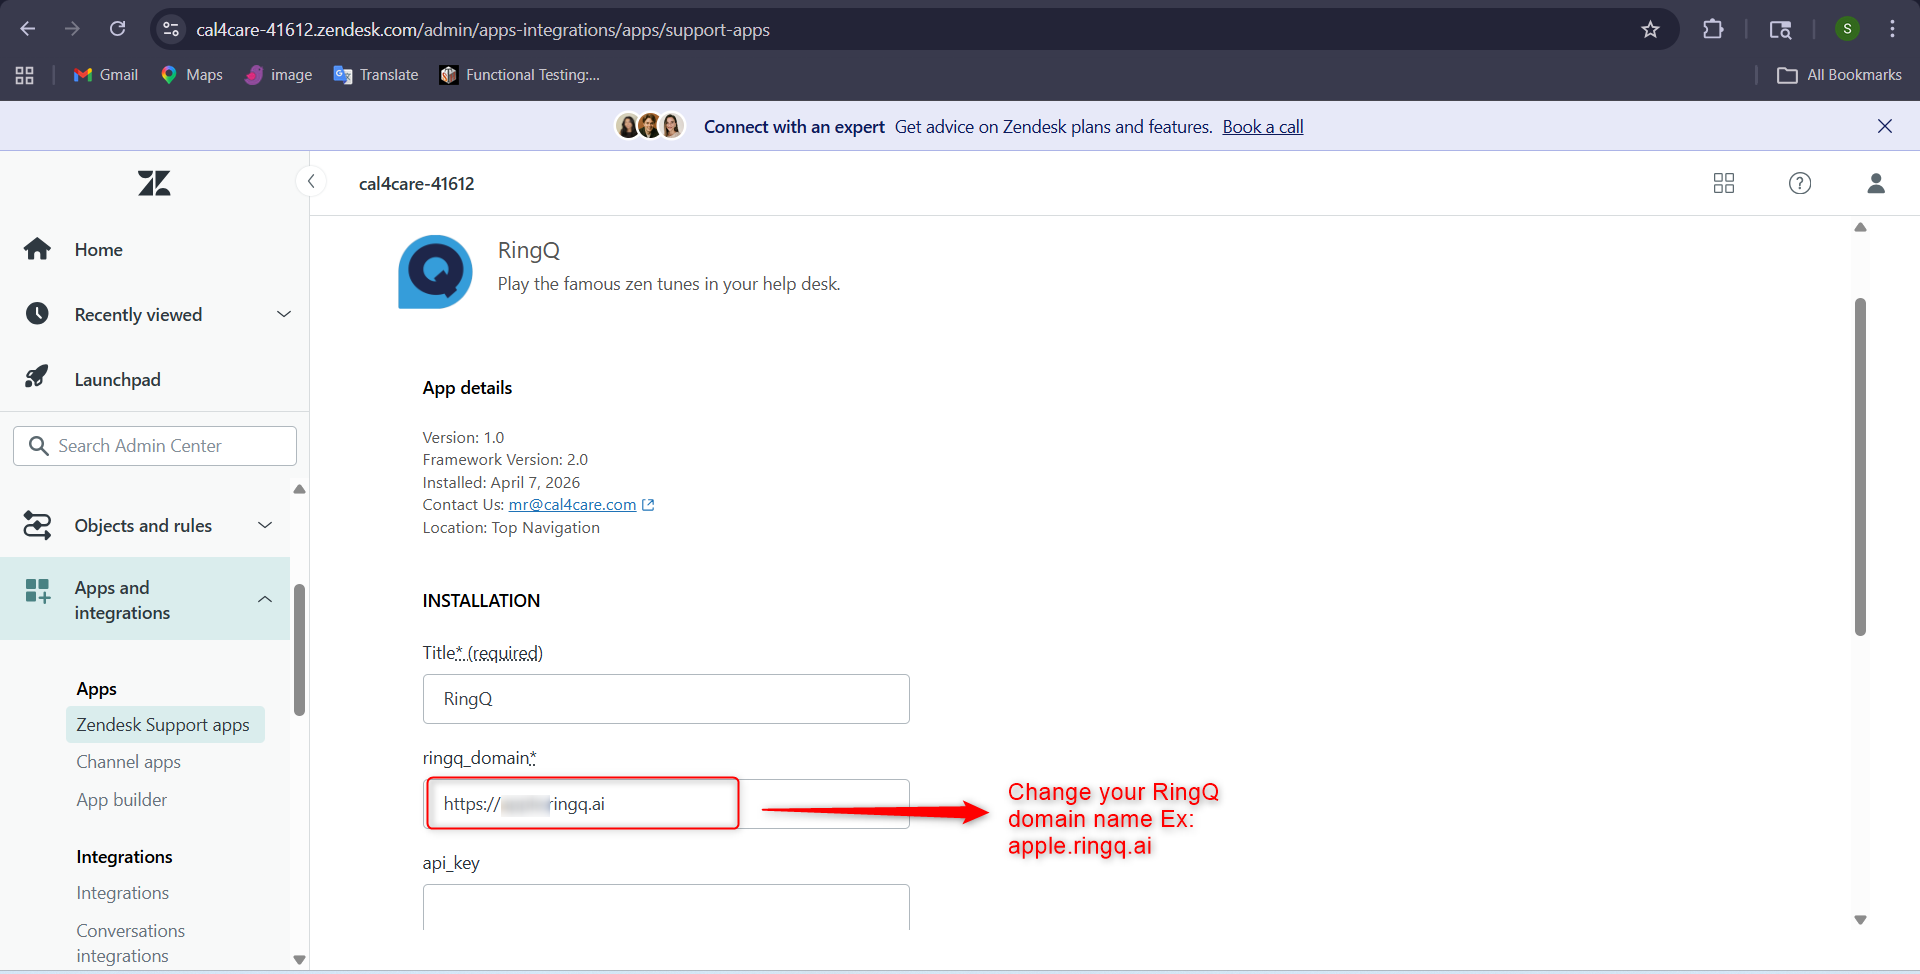Screen dimensions: 1920x974
Task: Open the Chrome profile avatar S
Action: 1847,29
